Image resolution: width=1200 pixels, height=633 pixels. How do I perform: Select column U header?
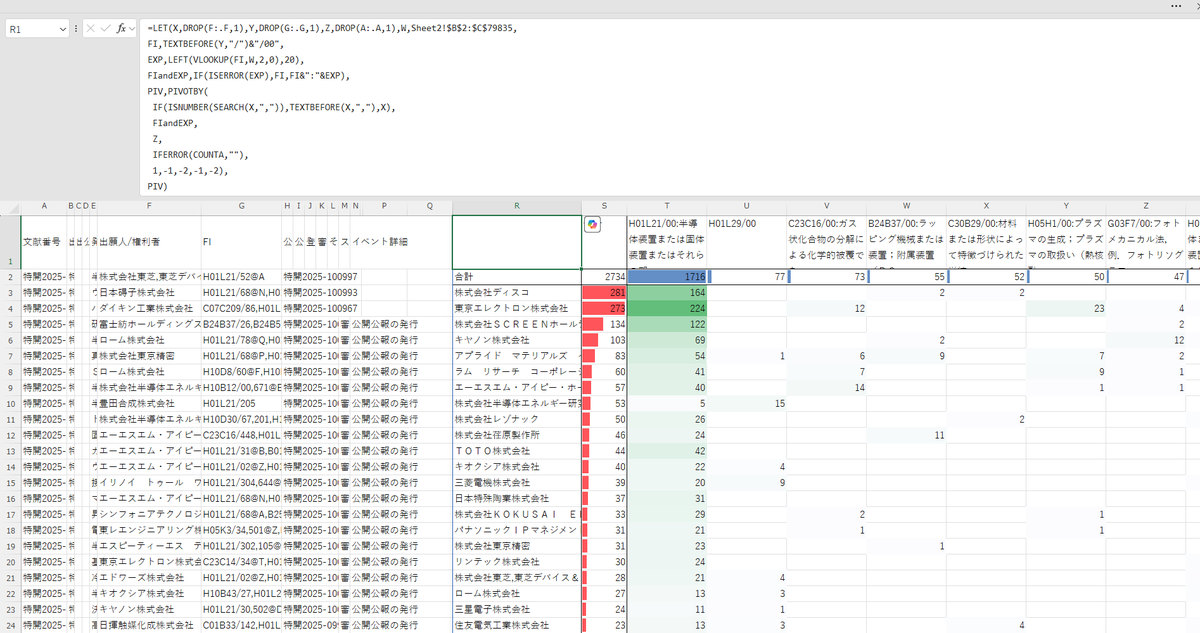(746, 206)
